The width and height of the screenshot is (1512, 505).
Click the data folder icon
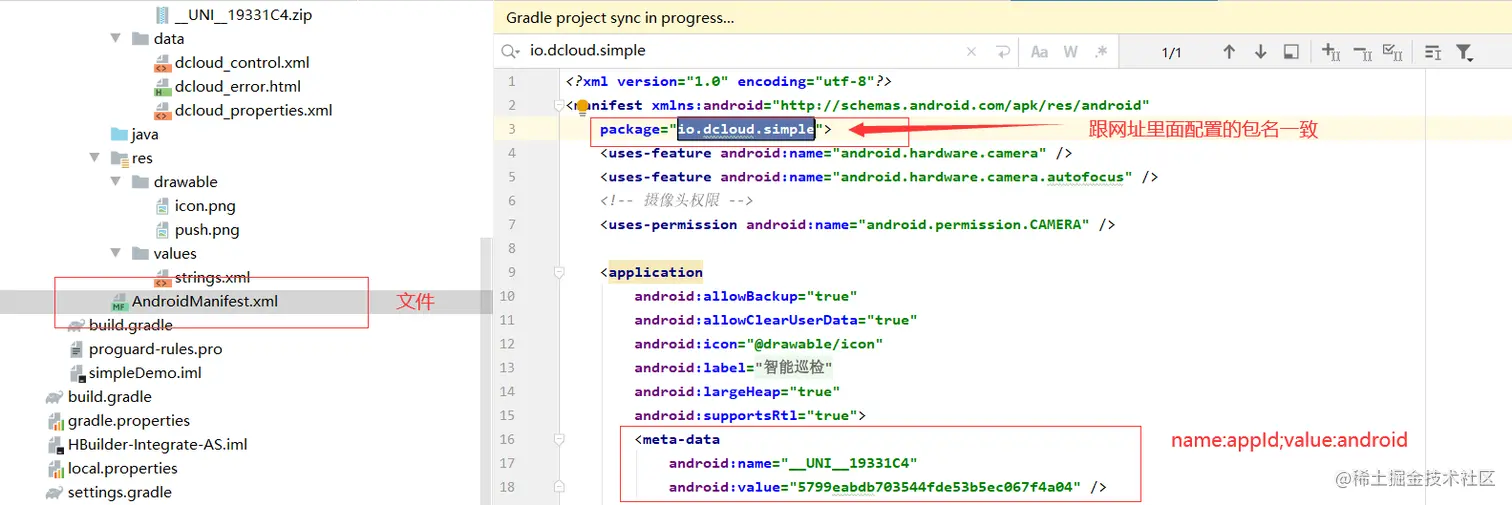141,39
